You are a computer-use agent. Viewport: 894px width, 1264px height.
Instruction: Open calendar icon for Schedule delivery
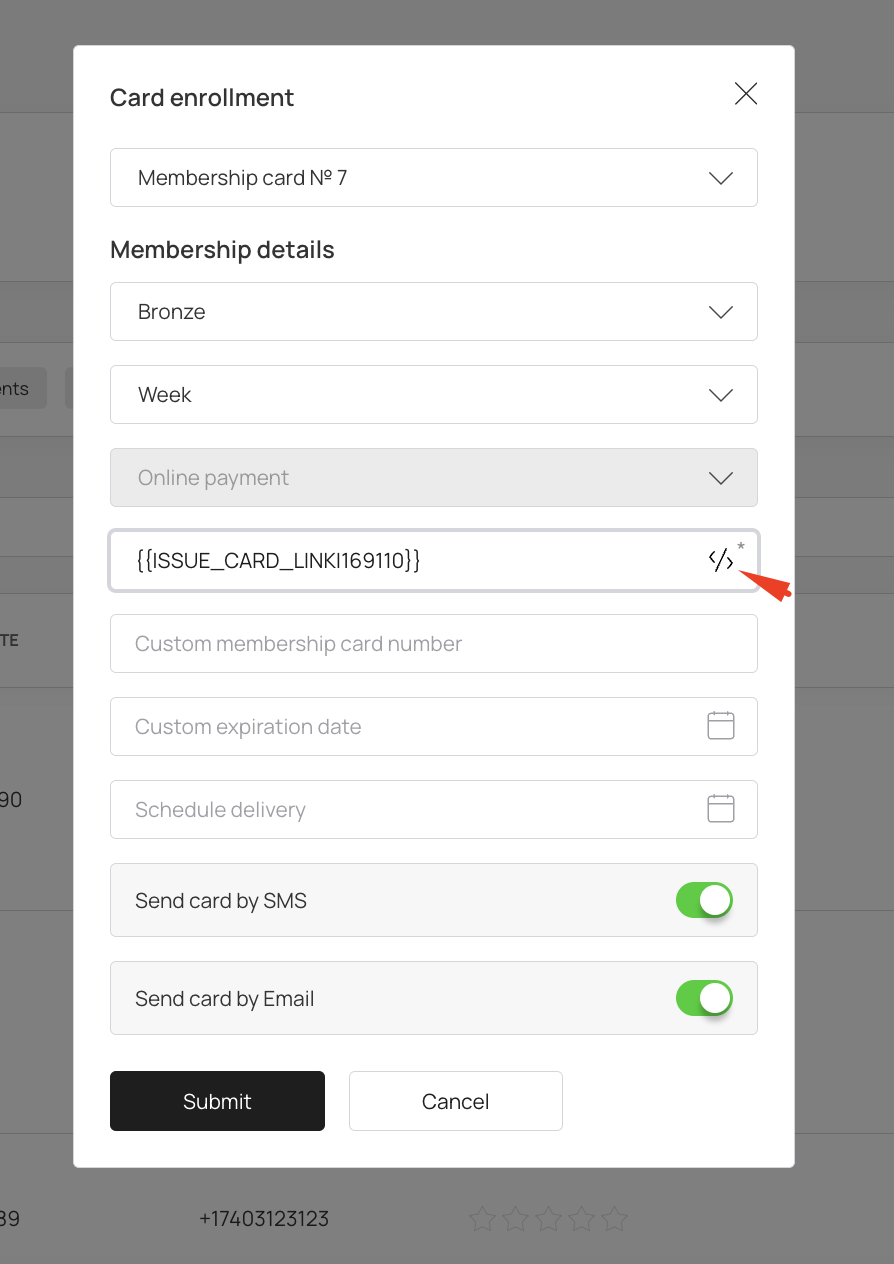721,808
